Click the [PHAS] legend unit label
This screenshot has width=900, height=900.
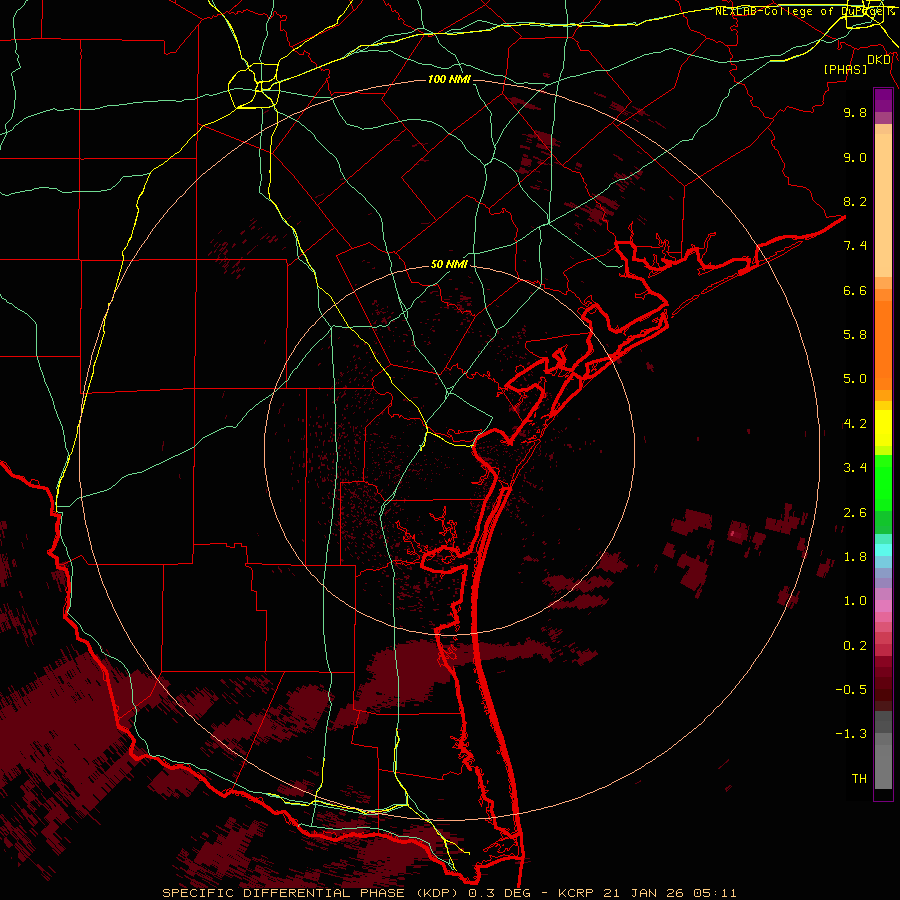click(845, 69)
